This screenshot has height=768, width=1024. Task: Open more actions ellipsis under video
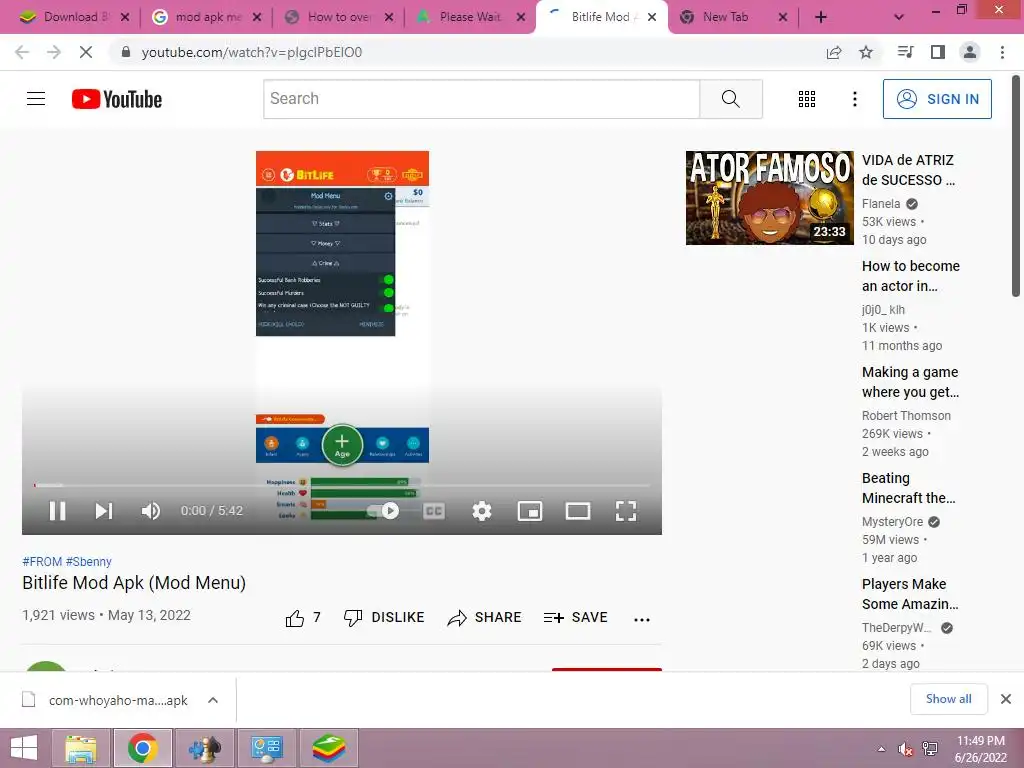point(642,619)
